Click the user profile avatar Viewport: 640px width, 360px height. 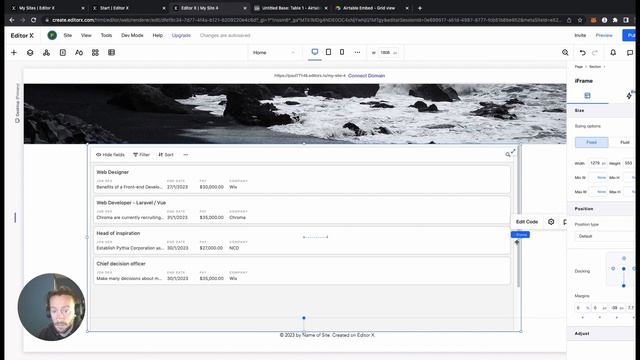pyautogui.click(x=52, y=36)
